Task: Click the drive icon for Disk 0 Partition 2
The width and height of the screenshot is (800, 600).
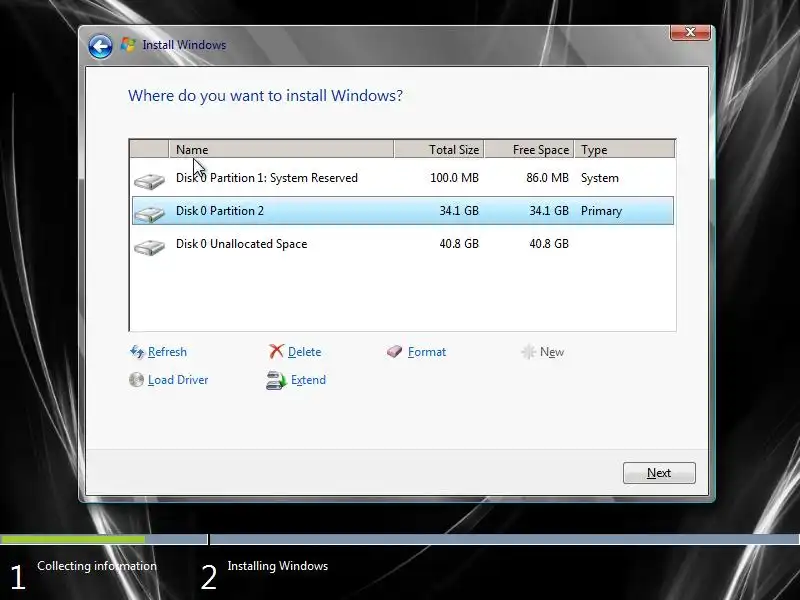Action: (149, 213)
